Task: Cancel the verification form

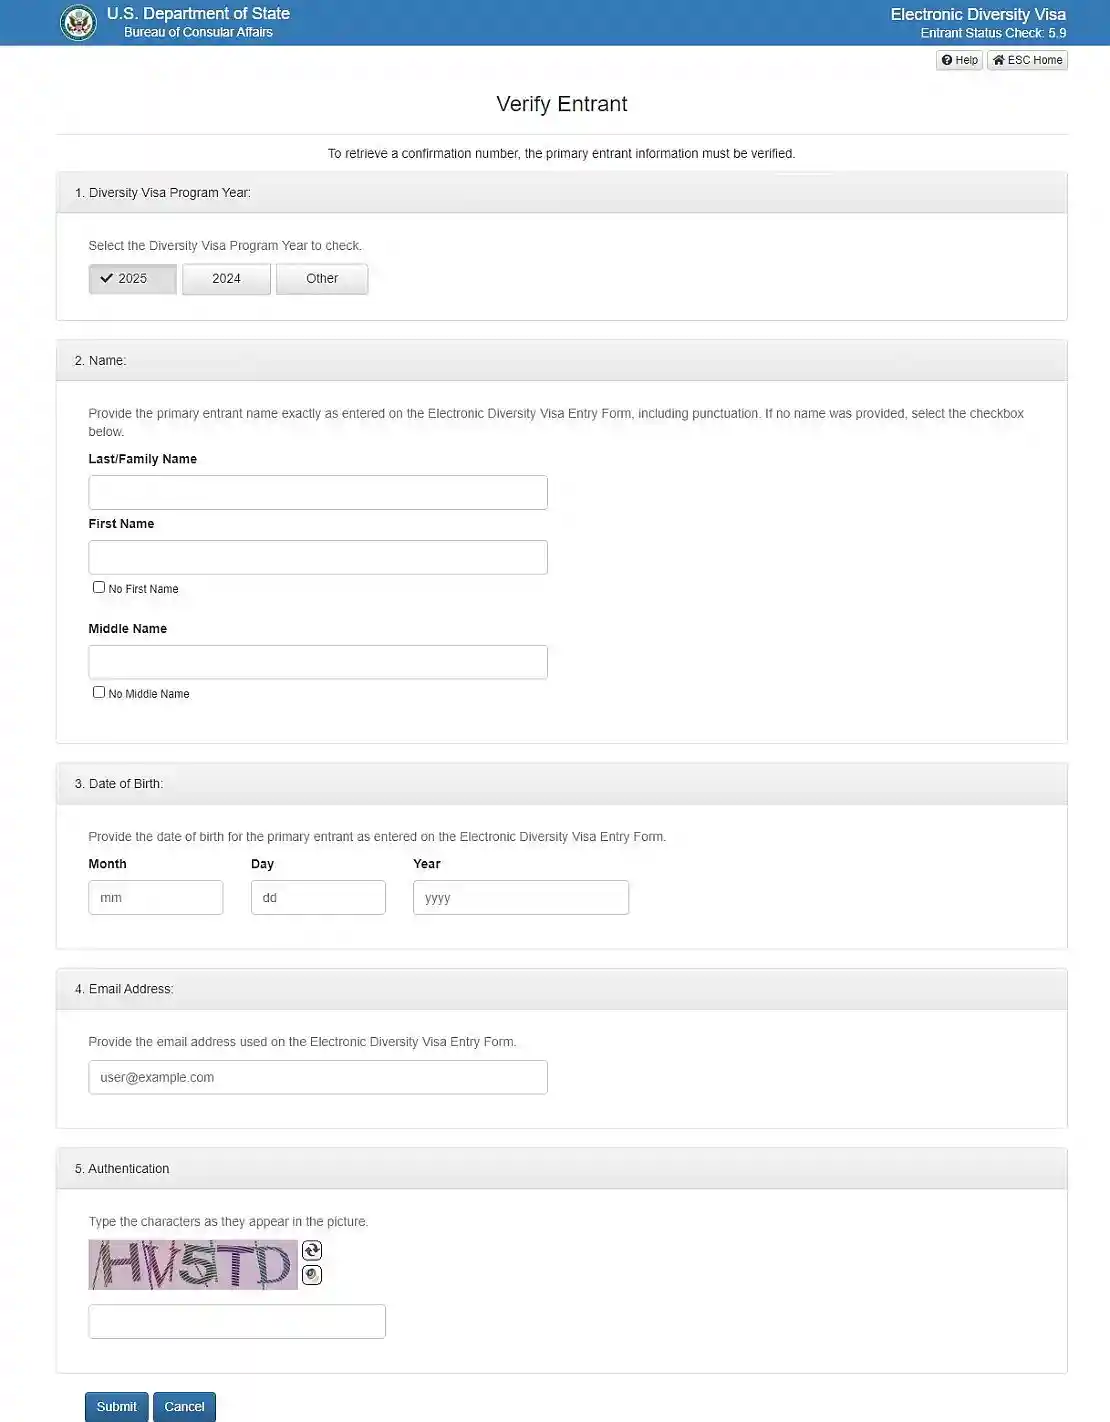Action: [x=184, y=1406]
